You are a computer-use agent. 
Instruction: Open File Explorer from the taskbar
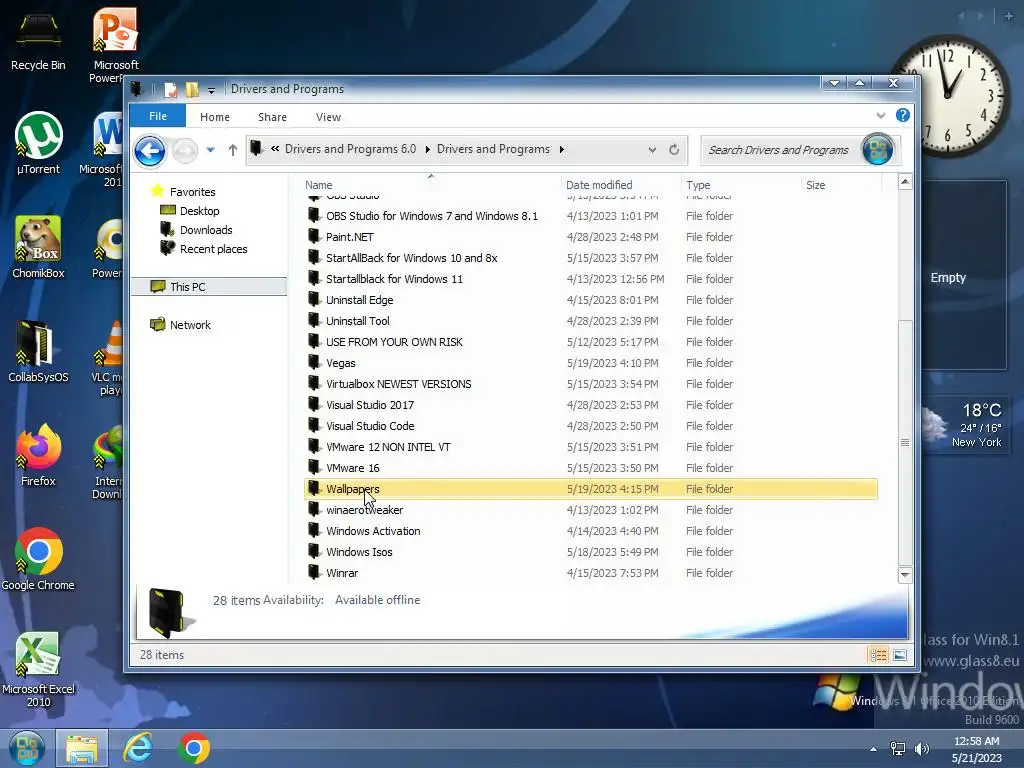82,748
